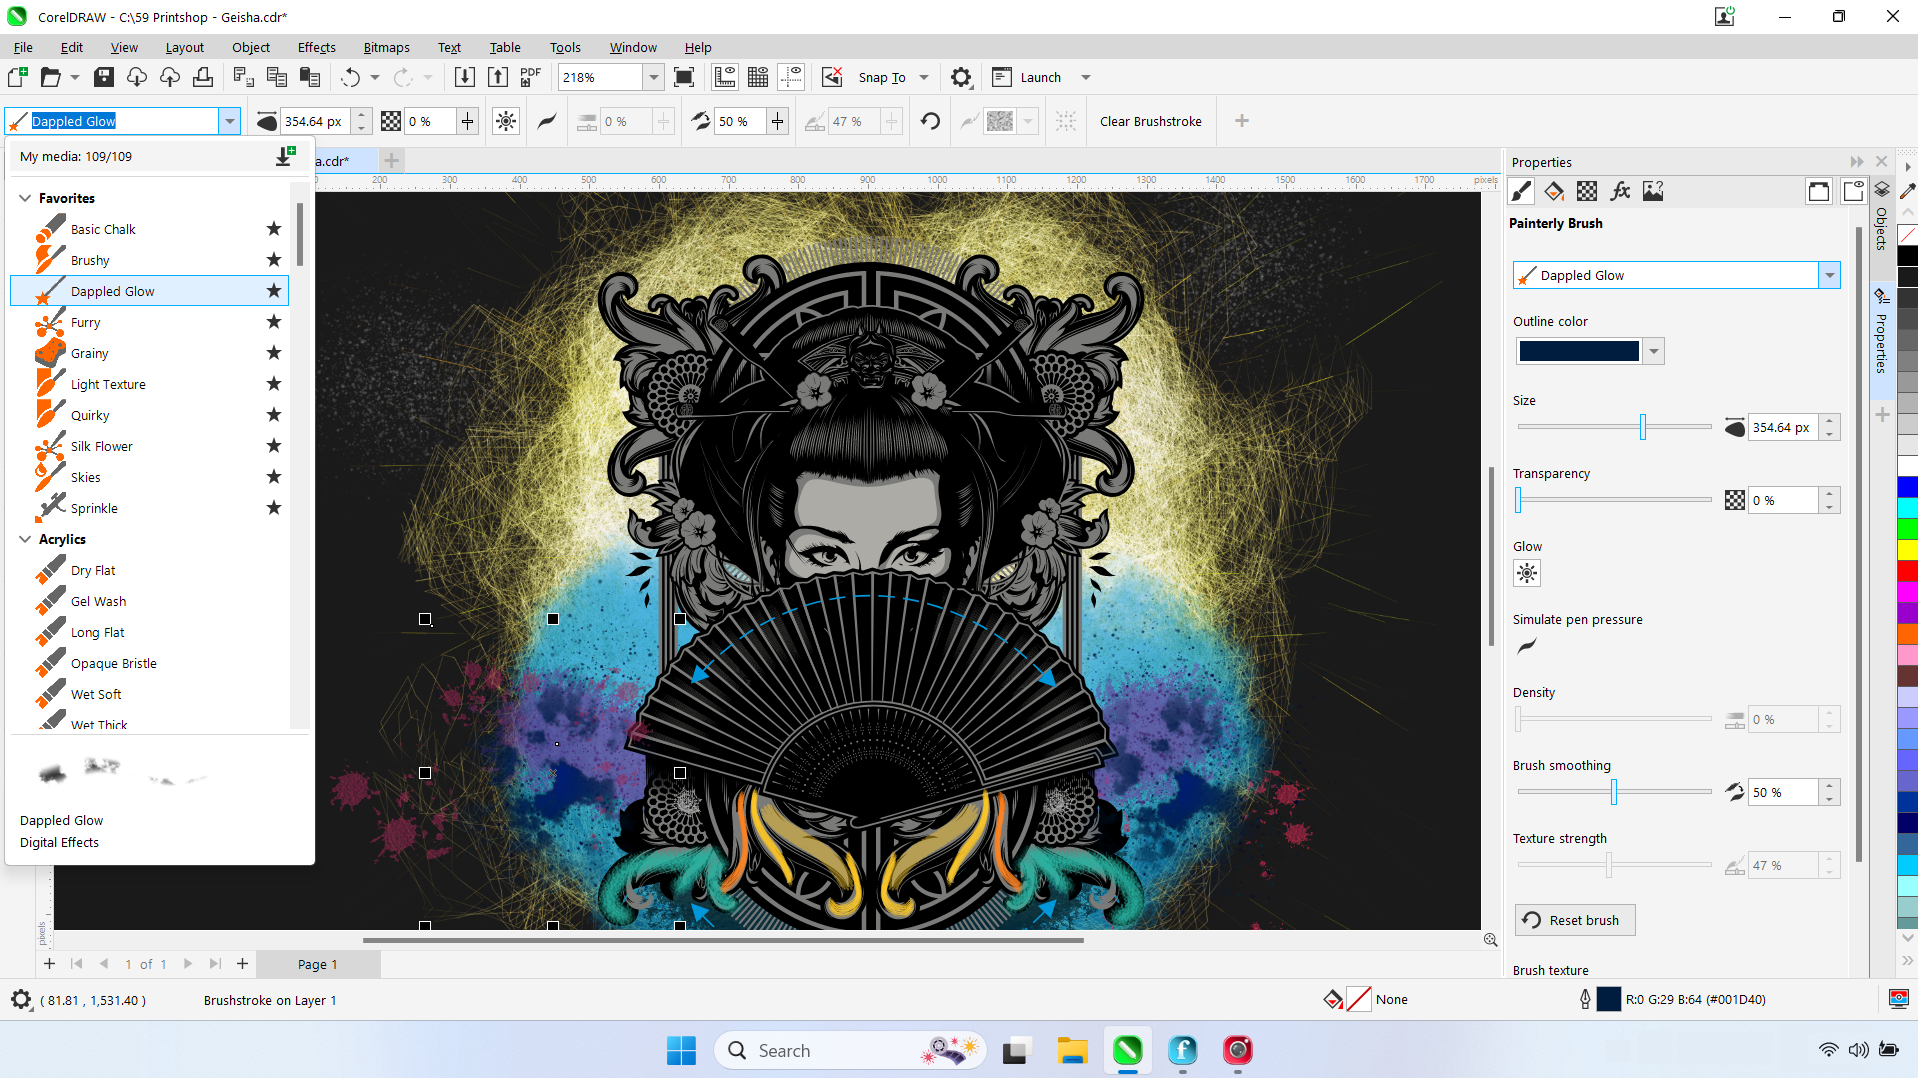1918x1078 pixels.
Task: Click the Save icon in toolbar
Action: (103, 77)
